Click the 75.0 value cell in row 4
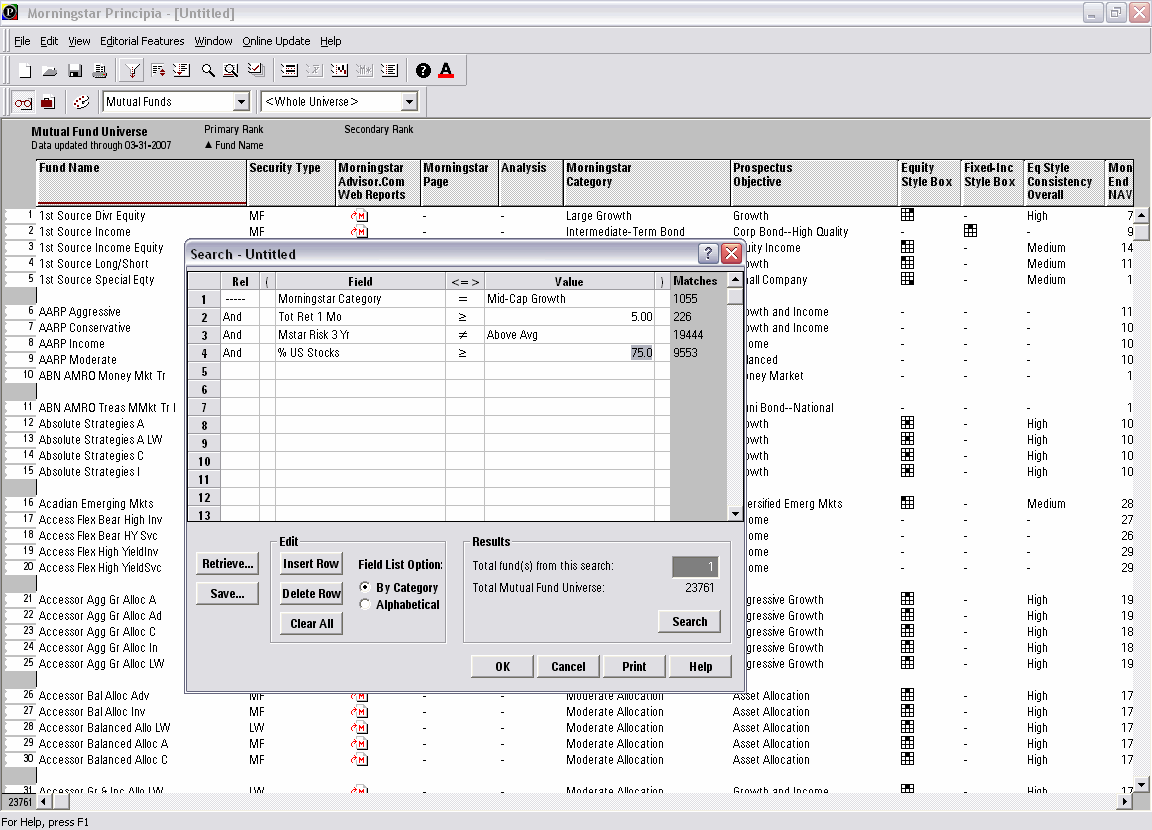This screenshot has height=830, width=1152. pos(640,353)
